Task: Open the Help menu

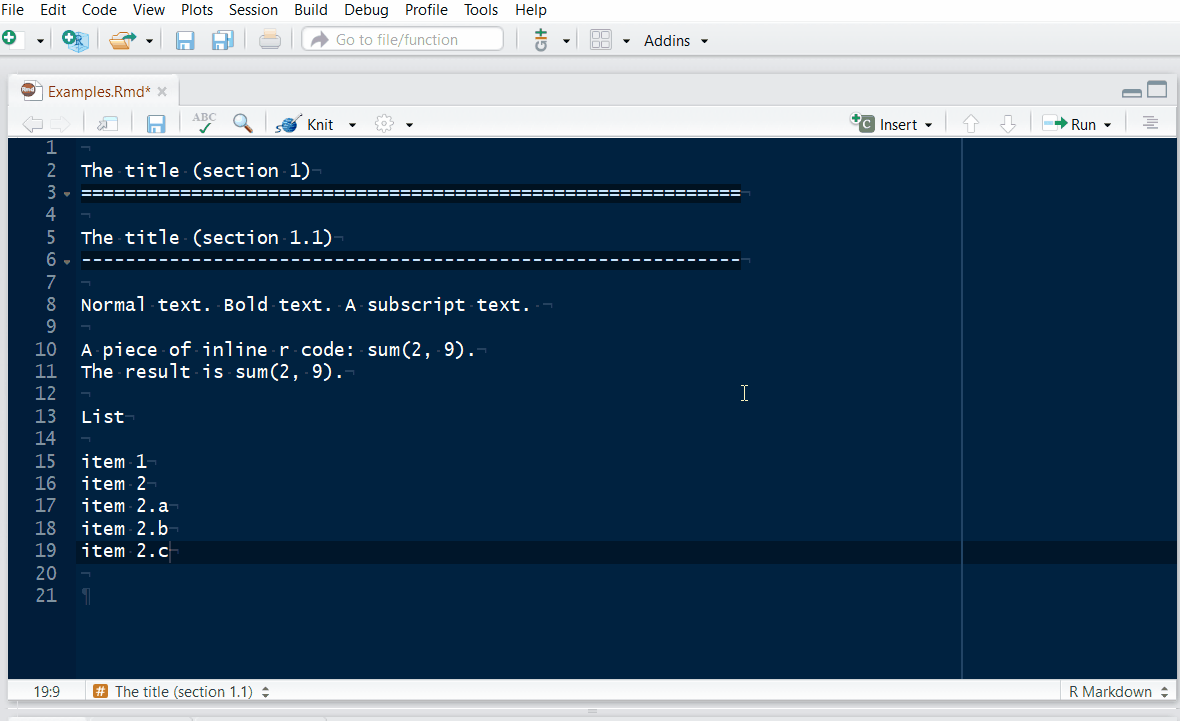Action: pyautogui.click(x=531, y=10)
